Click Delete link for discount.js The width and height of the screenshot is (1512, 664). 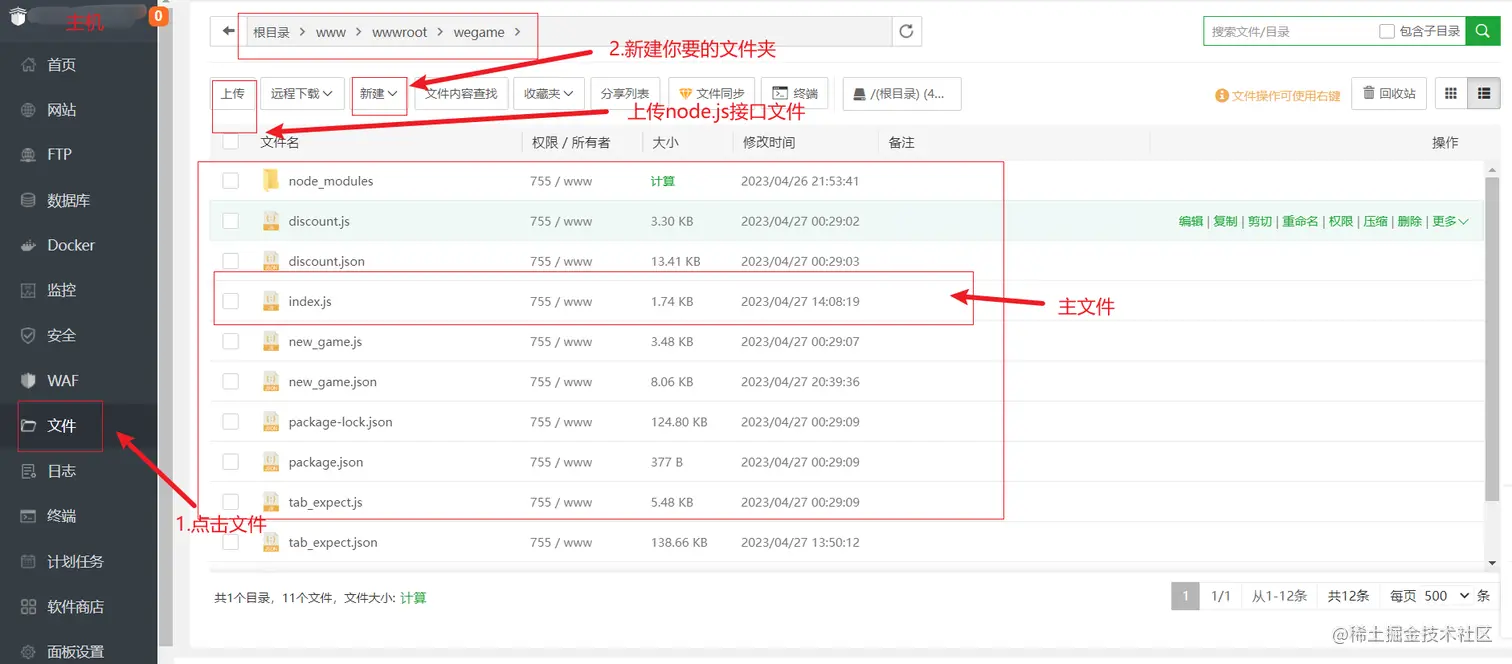(x=1409, y=222)
